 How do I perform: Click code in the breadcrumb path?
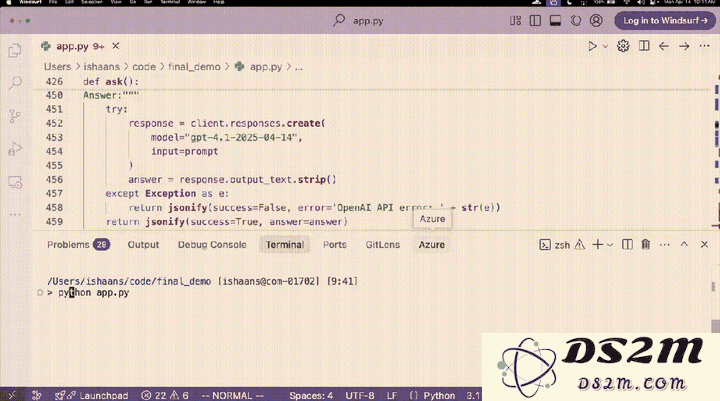[x=144, y=67]
